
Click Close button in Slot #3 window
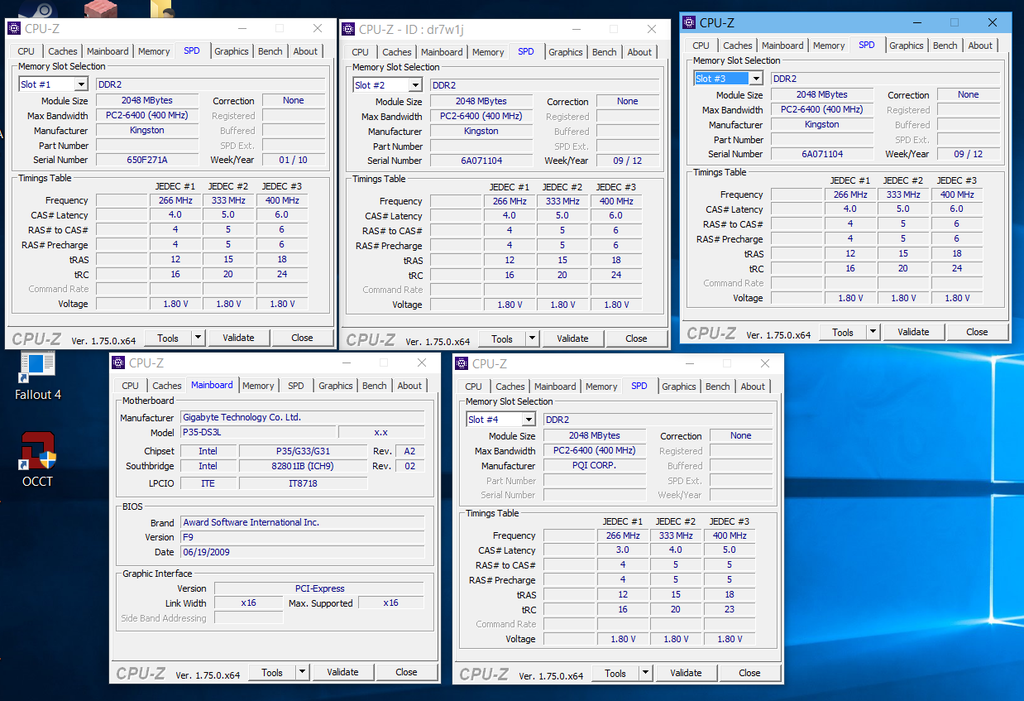click(x=977, y=332)
